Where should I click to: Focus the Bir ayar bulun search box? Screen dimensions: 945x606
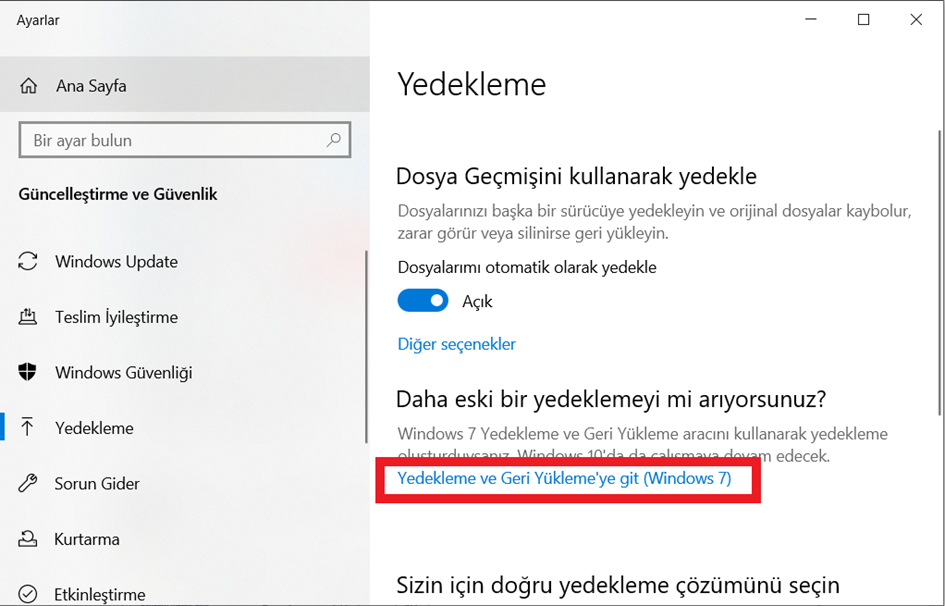pyautogui.click(x=184, y=140)
